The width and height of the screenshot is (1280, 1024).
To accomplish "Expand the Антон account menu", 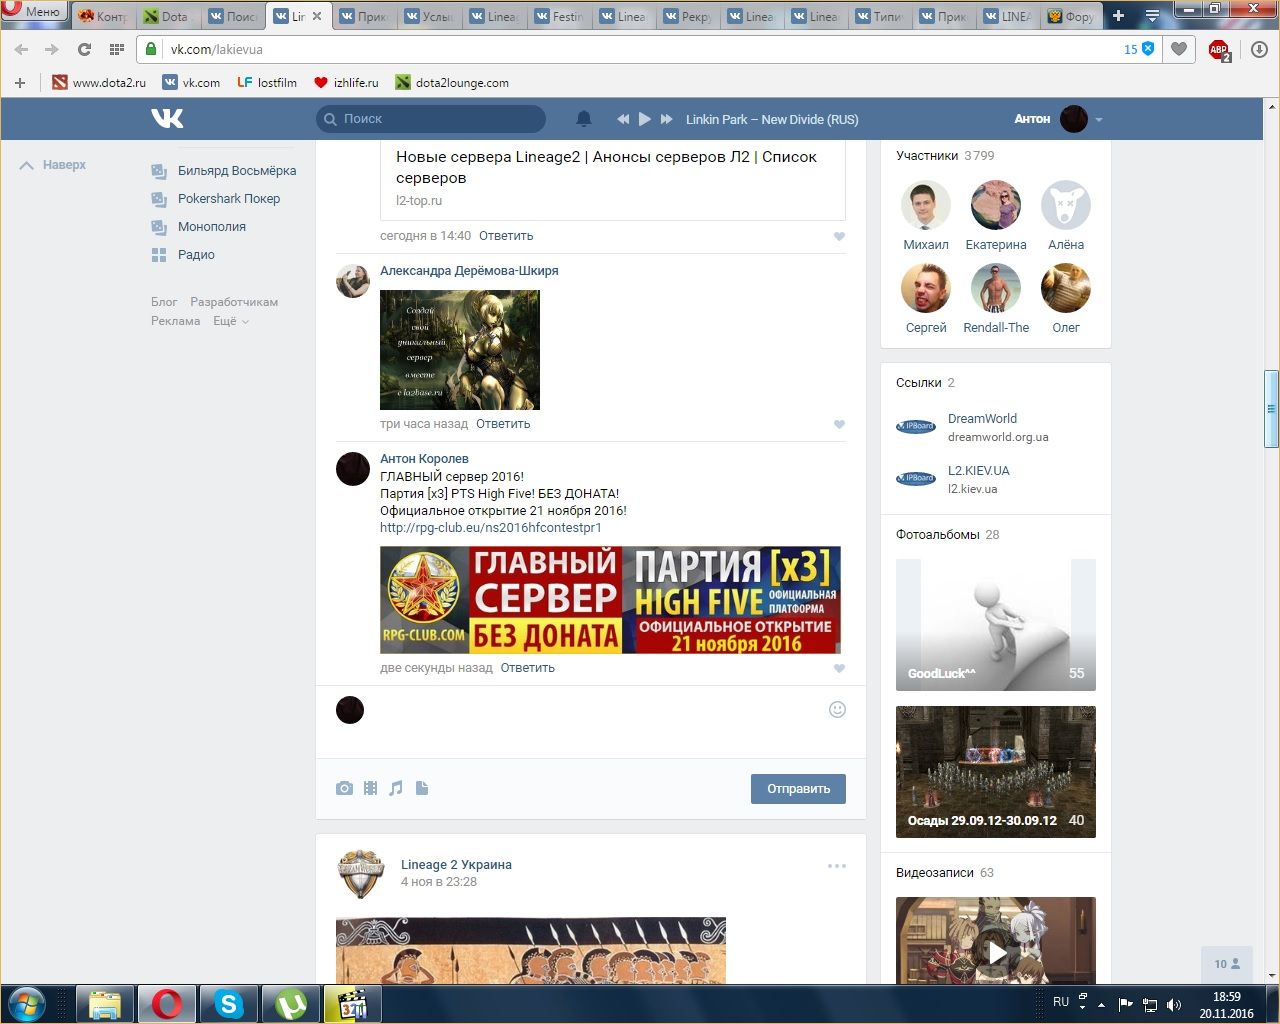I will click(1058, 119).
